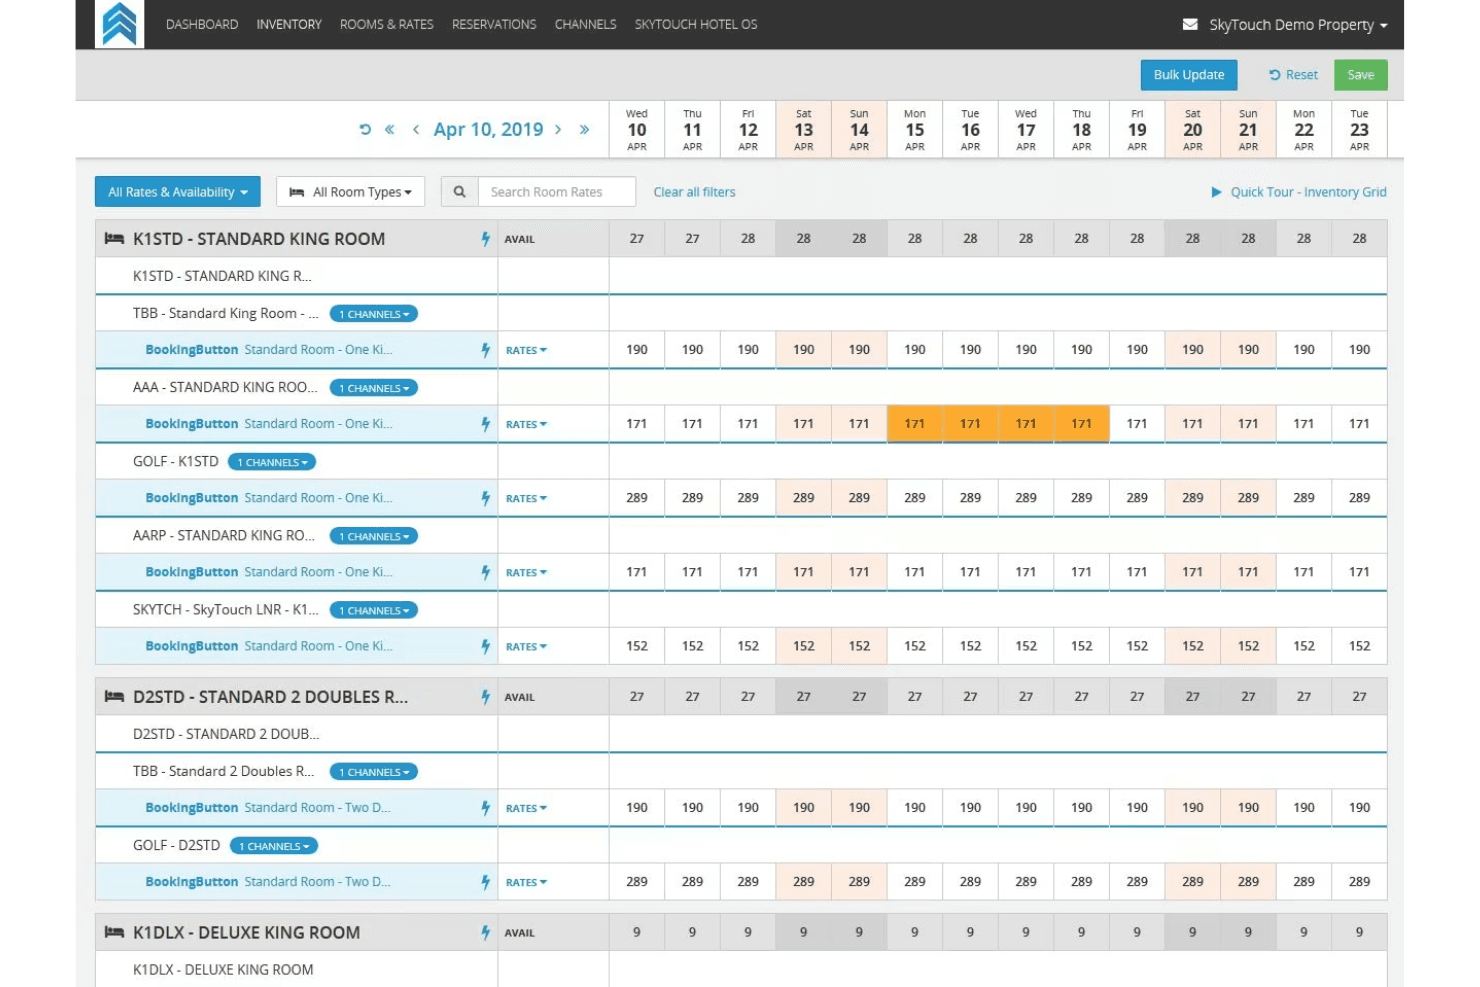This screenshot has height=987, width=1480.
Task: Jump back with double left arrows
Action: pyautogui.click(x=389, y=129)
